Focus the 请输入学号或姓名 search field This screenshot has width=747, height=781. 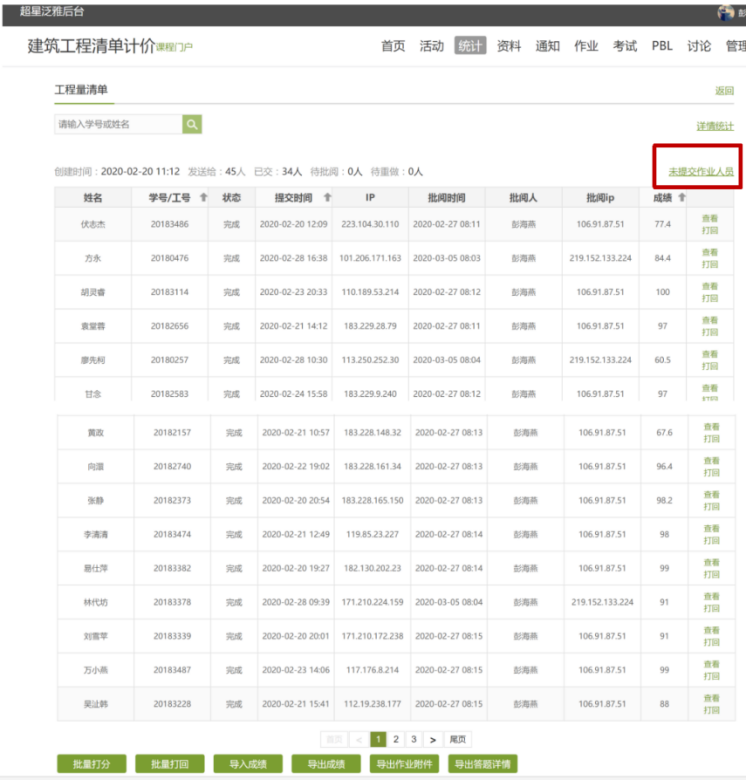(118, 124)
